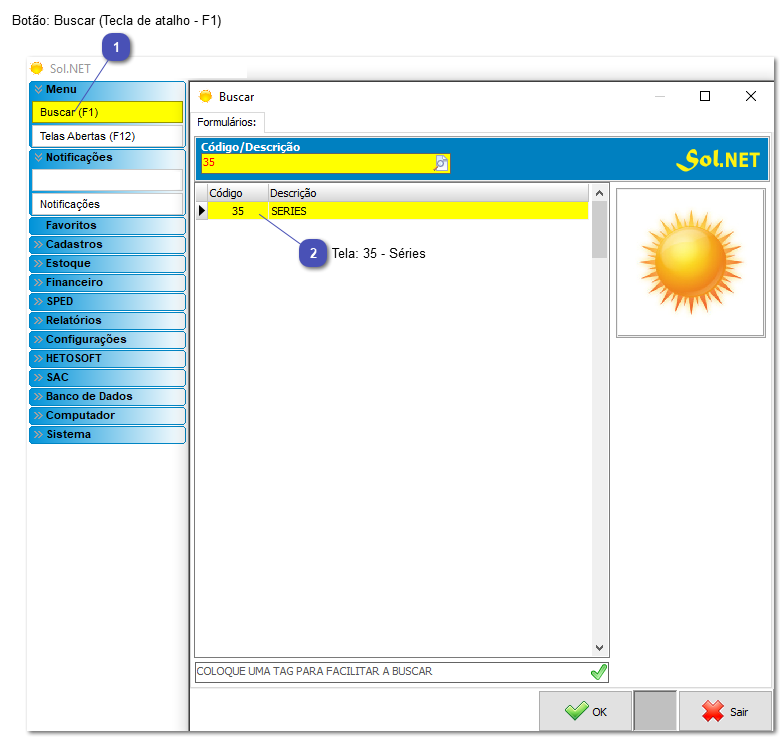Click the search magnifier icon in Código/Descrição field

[x=441, y=163]
